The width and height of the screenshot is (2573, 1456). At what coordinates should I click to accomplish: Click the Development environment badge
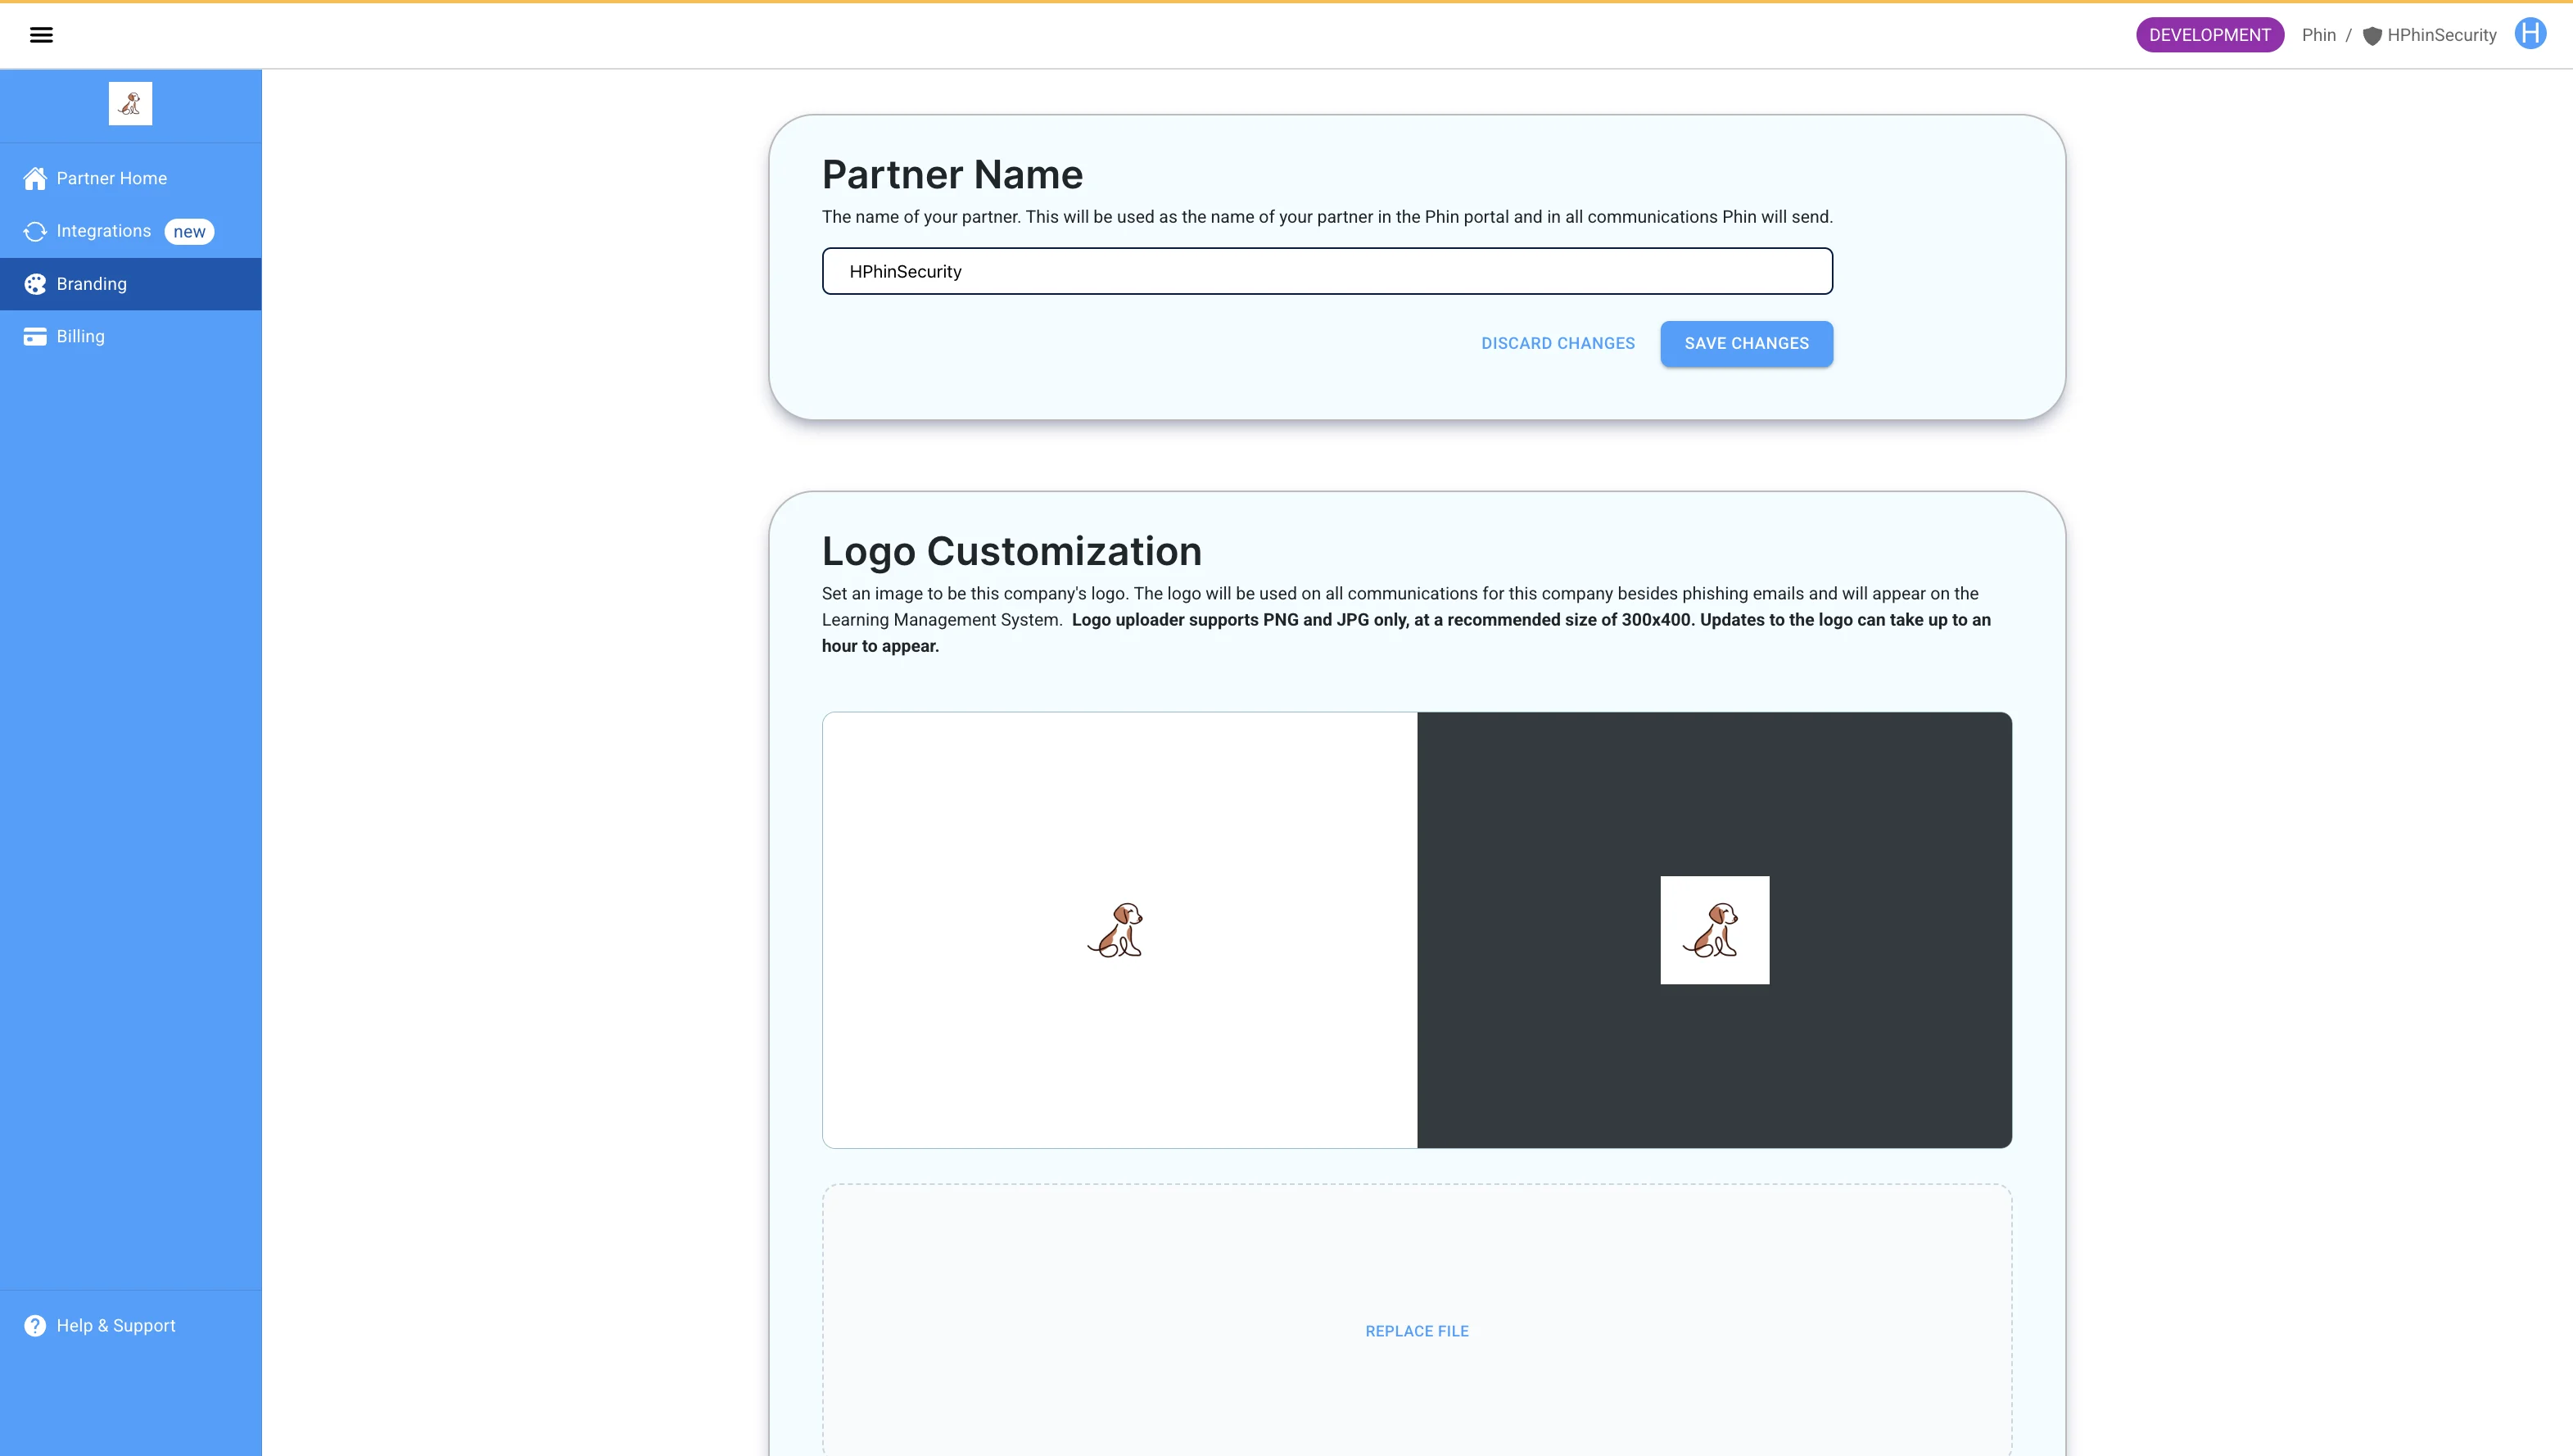(2209, 35)
